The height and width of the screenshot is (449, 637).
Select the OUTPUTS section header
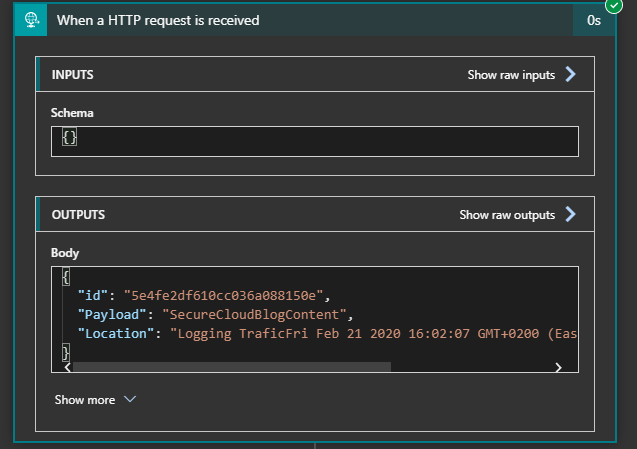point(78,215)
